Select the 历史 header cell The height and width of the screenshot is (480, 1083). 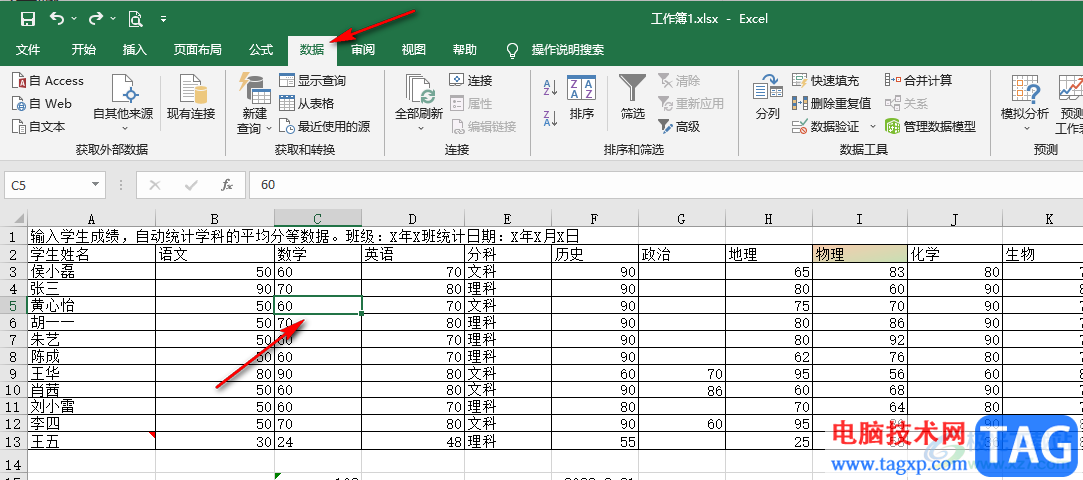pyautogui.click(x=595, y=254)
